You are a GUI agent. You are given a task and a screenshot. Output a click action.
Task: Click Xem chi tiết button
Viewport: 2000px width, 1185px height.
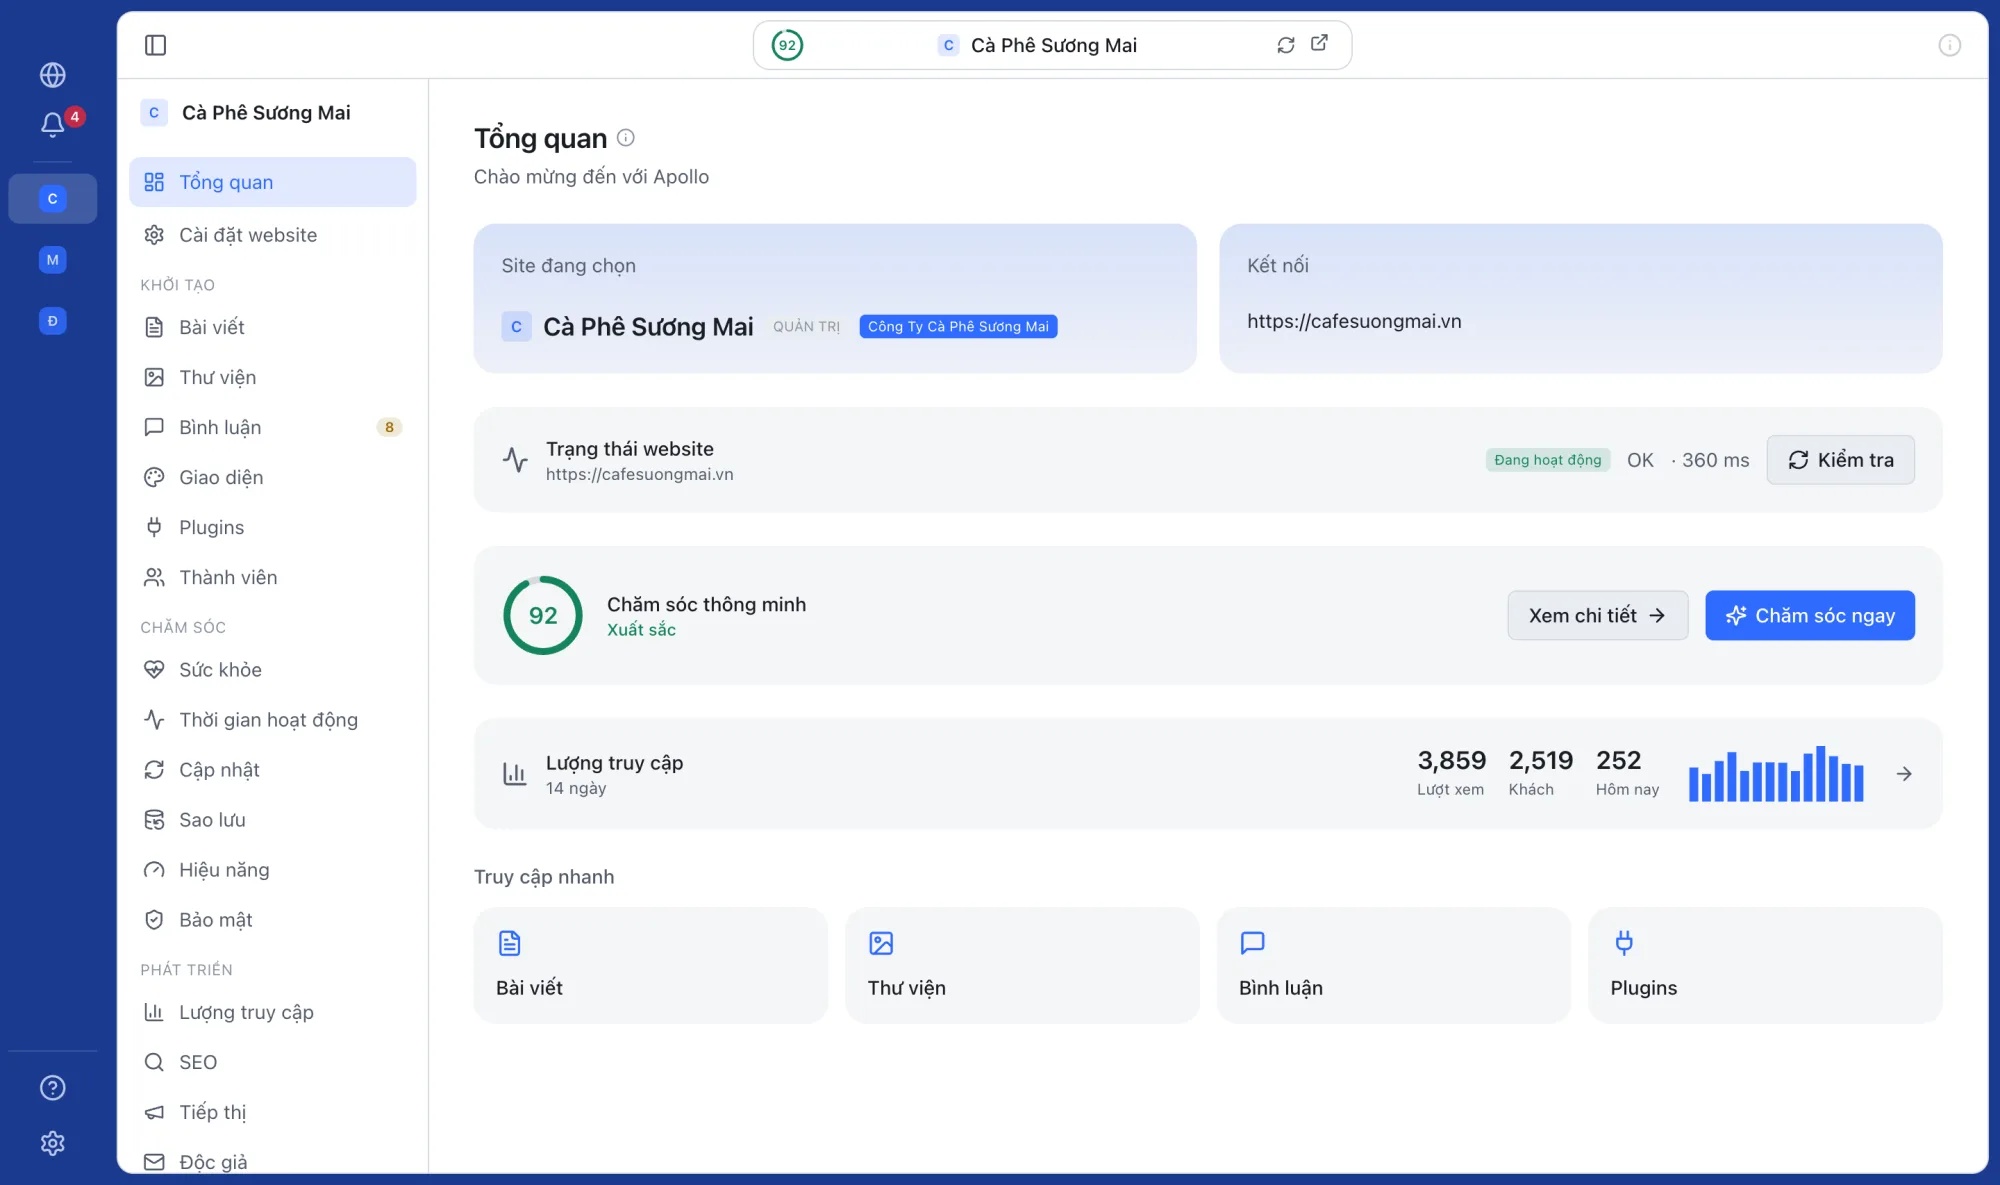1598,616
